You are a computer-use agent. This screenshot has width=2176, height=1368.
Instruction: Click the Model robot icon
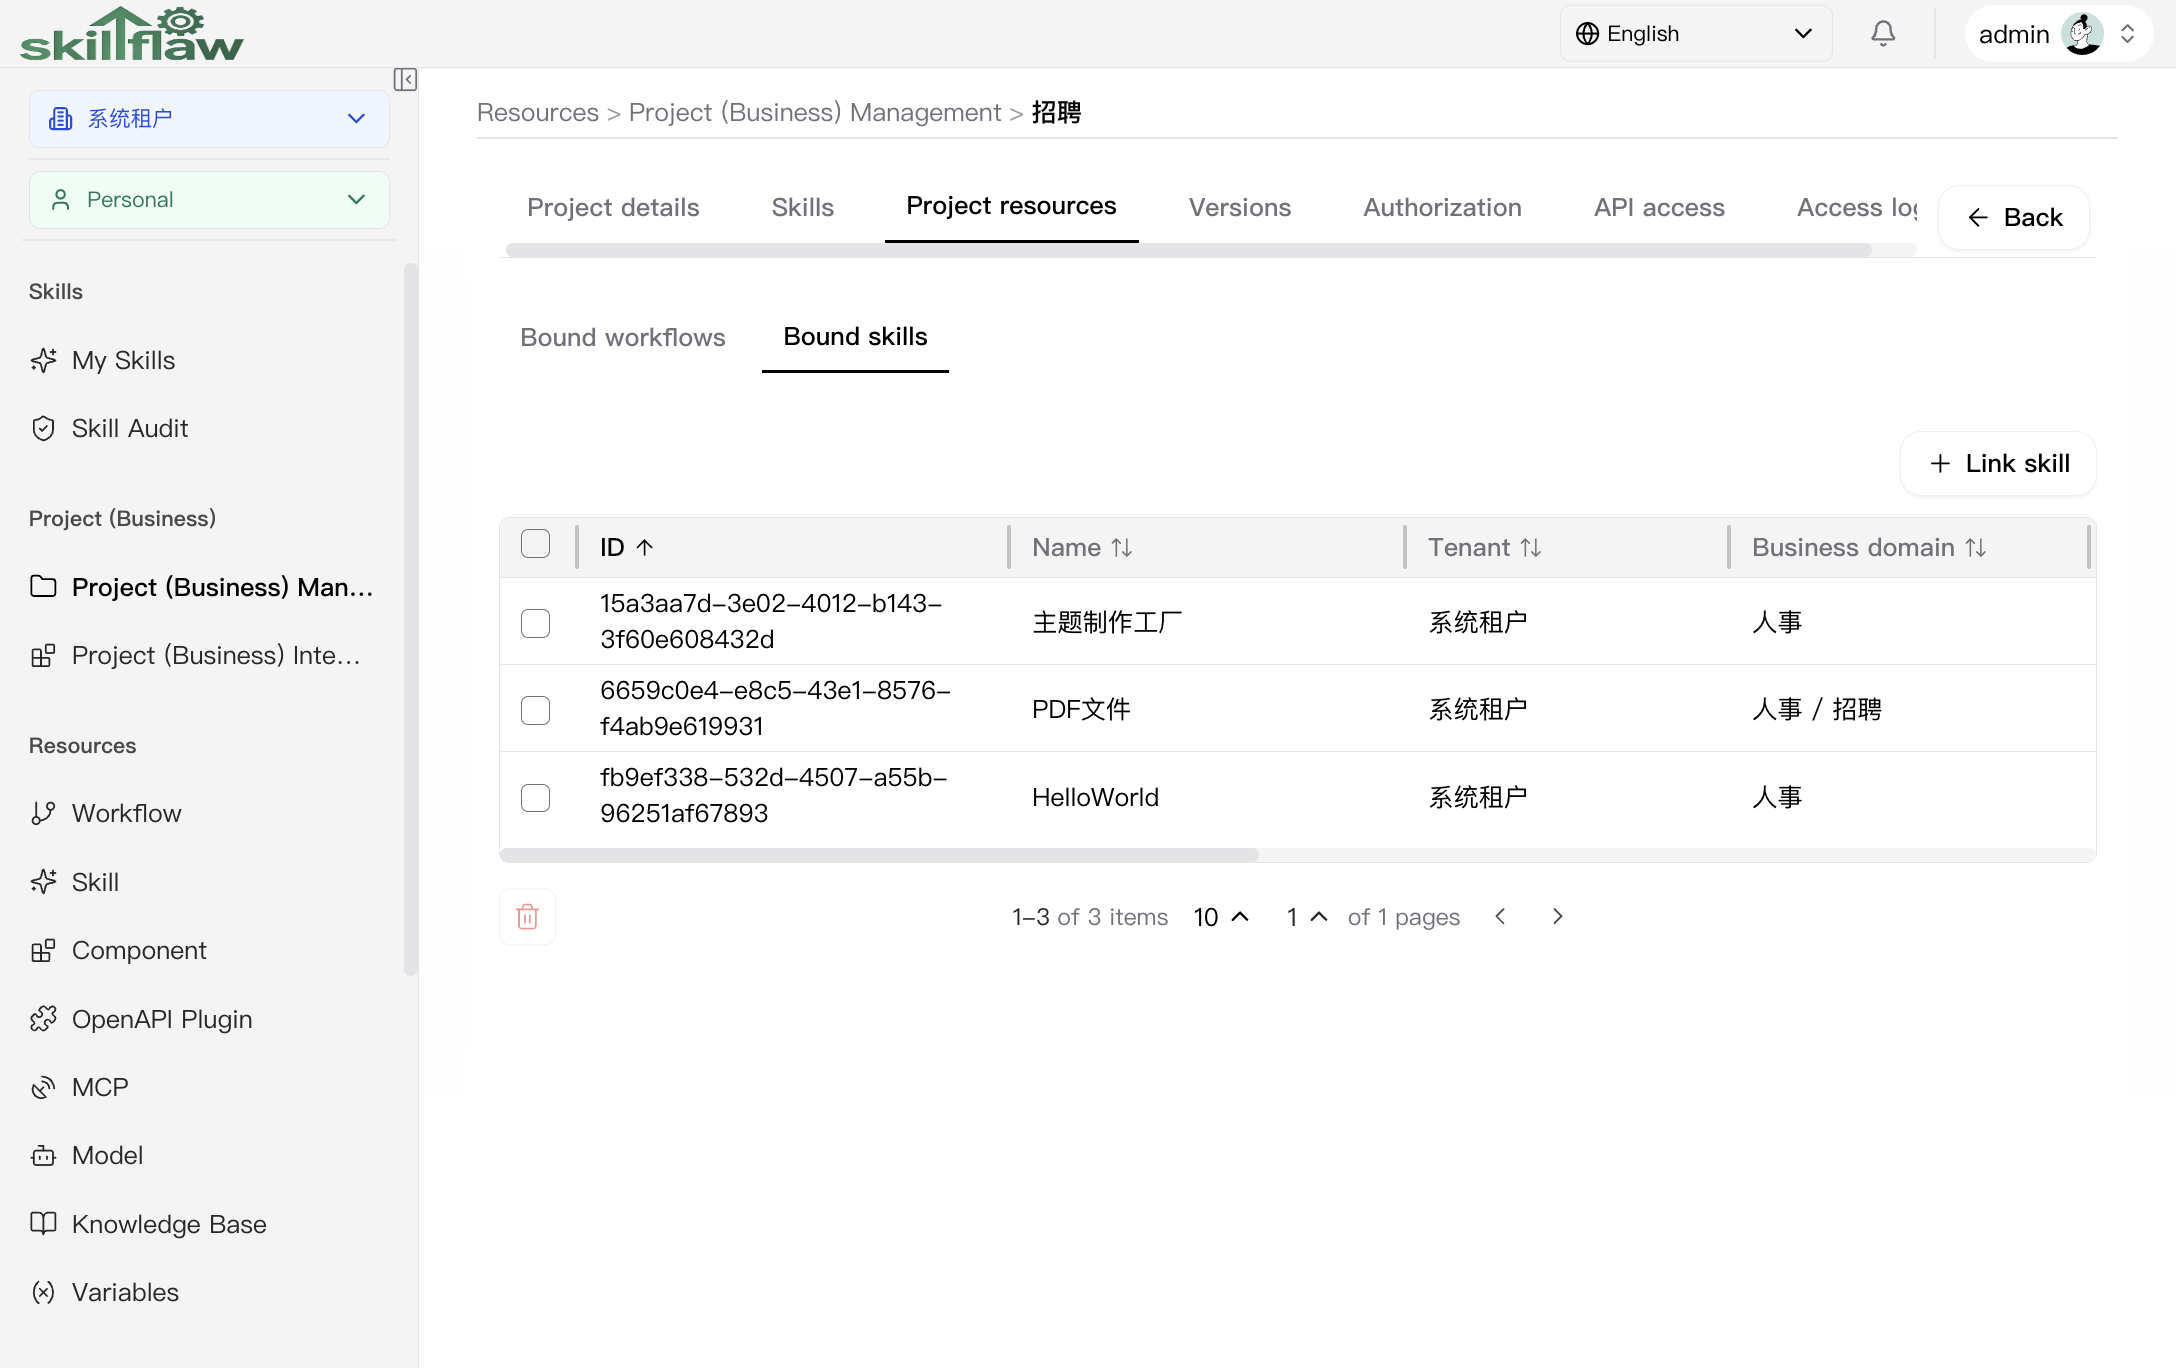pyautogui.click(x=43, y=1156)
